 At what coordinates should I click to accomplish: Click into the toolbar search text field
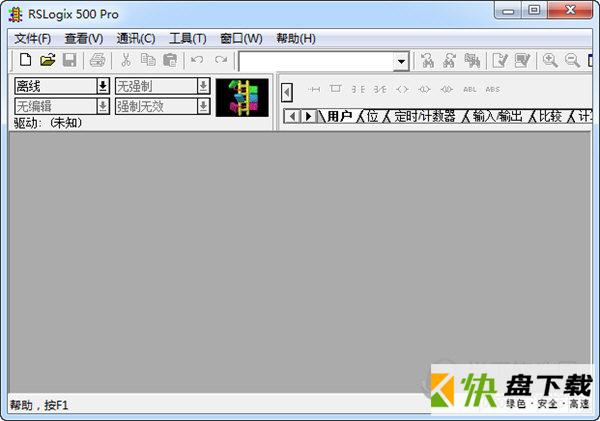point(316,61)
